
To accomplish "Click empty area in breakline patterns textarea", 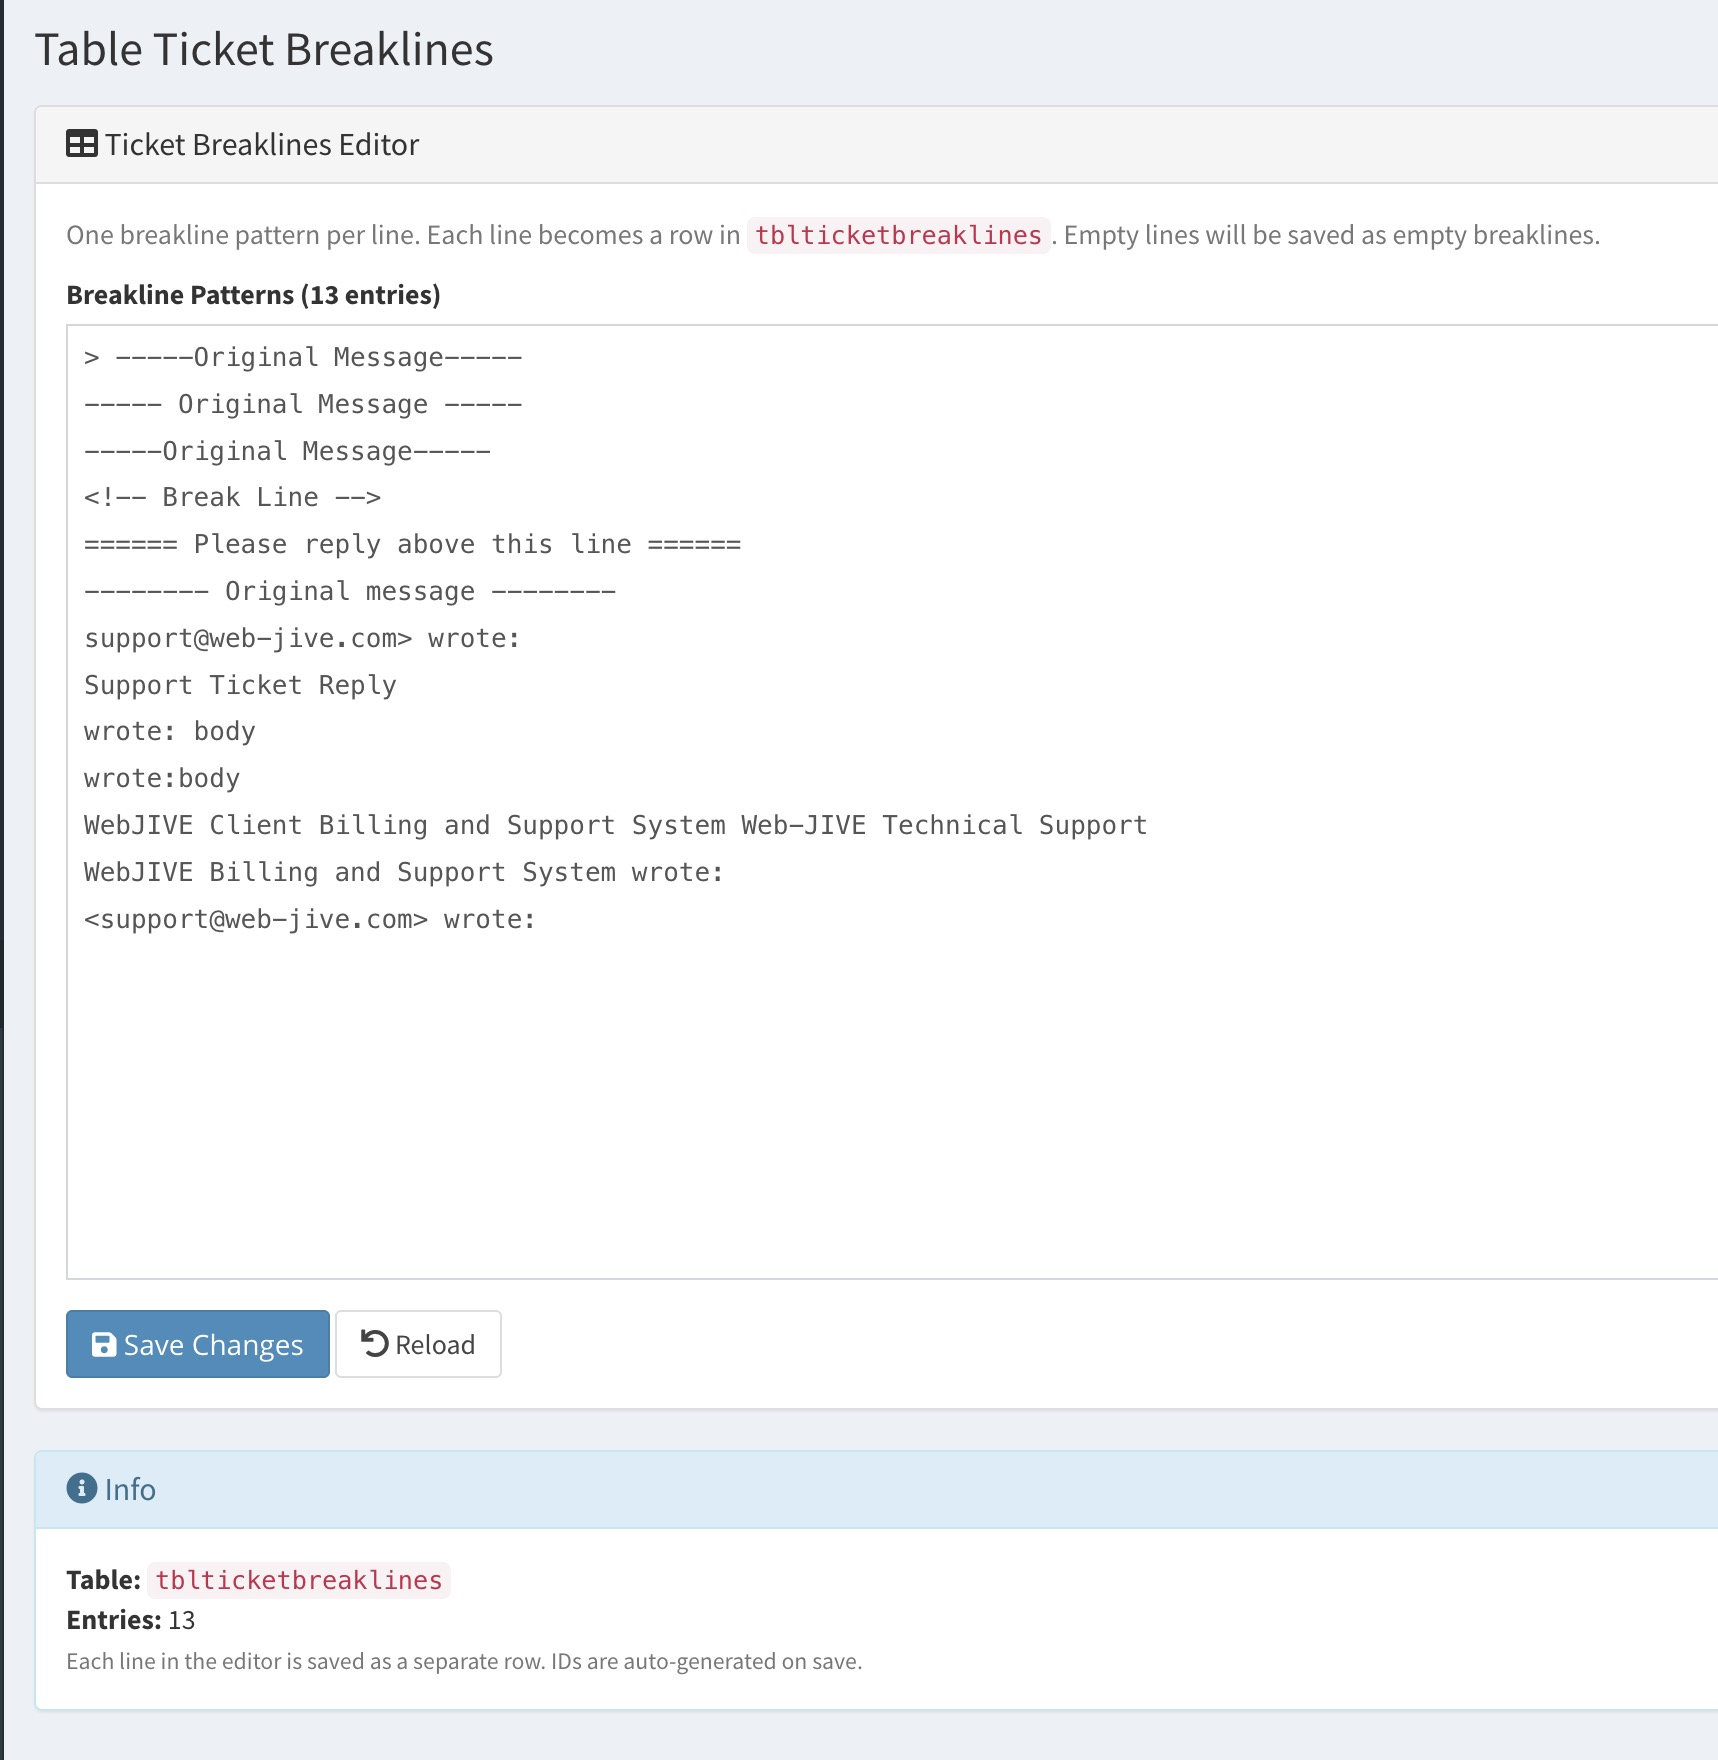I will (800, 1100).
